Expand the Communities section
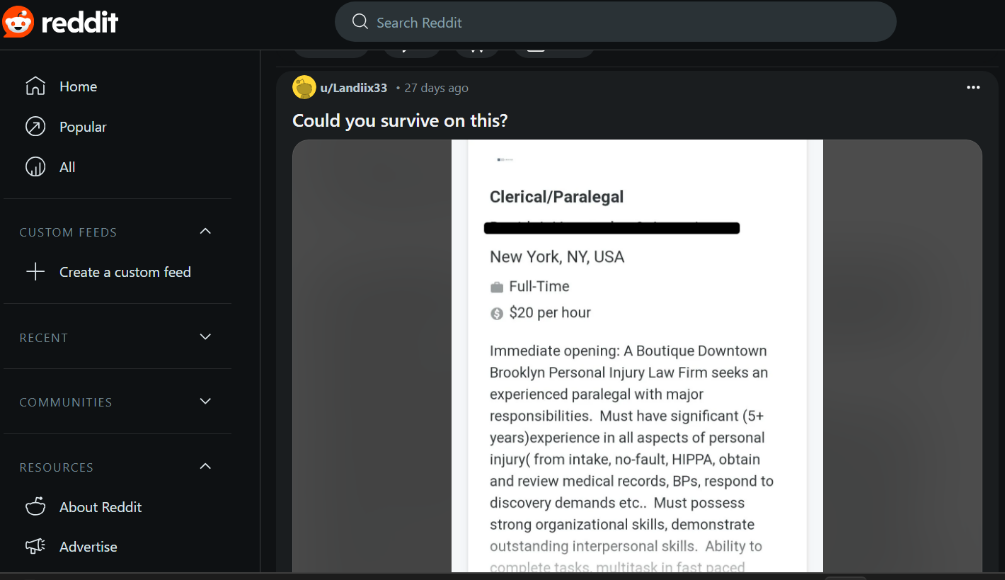This screenshot has width=1005, height=580. [x=205, y=402]
